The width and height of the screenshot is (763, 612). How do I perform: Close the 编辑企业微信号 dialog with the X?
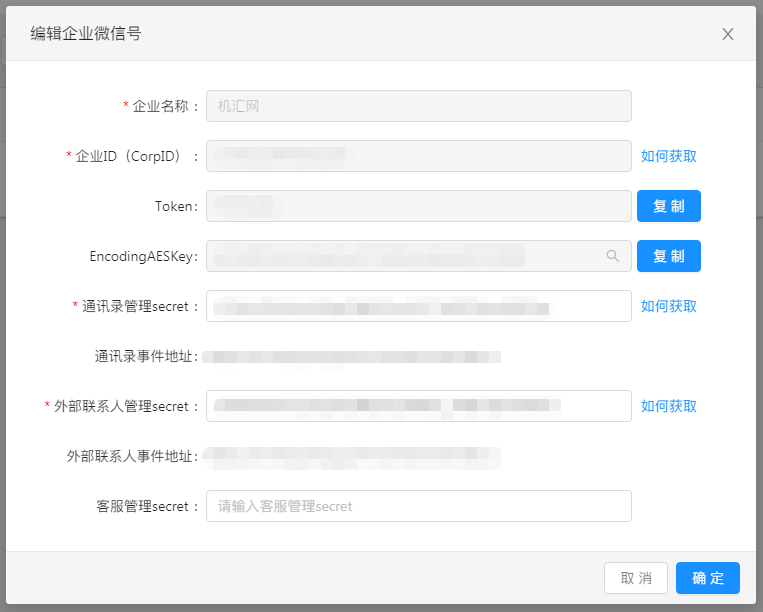[x=727, y=34]
